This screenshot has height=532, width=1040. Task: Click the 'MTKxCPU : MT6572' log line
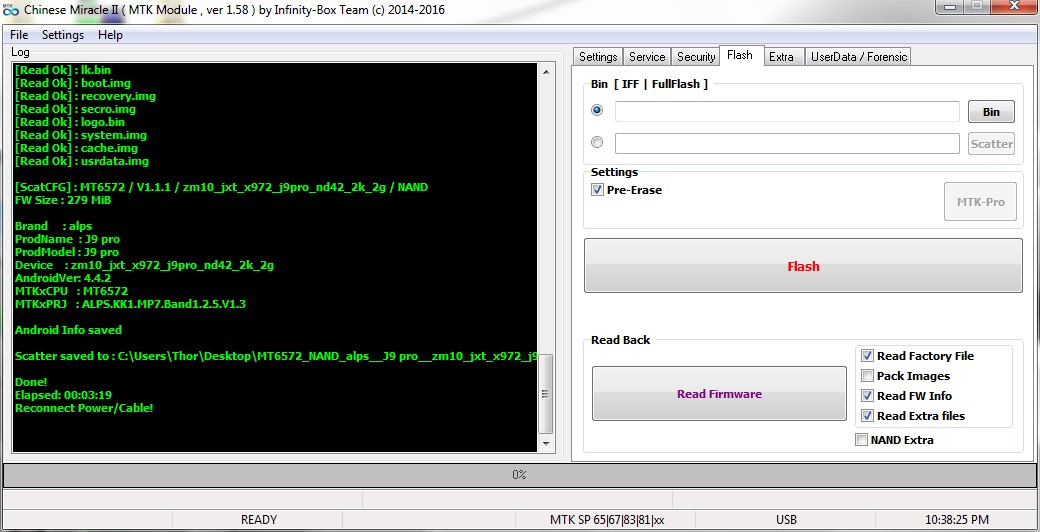pos(72,291)
